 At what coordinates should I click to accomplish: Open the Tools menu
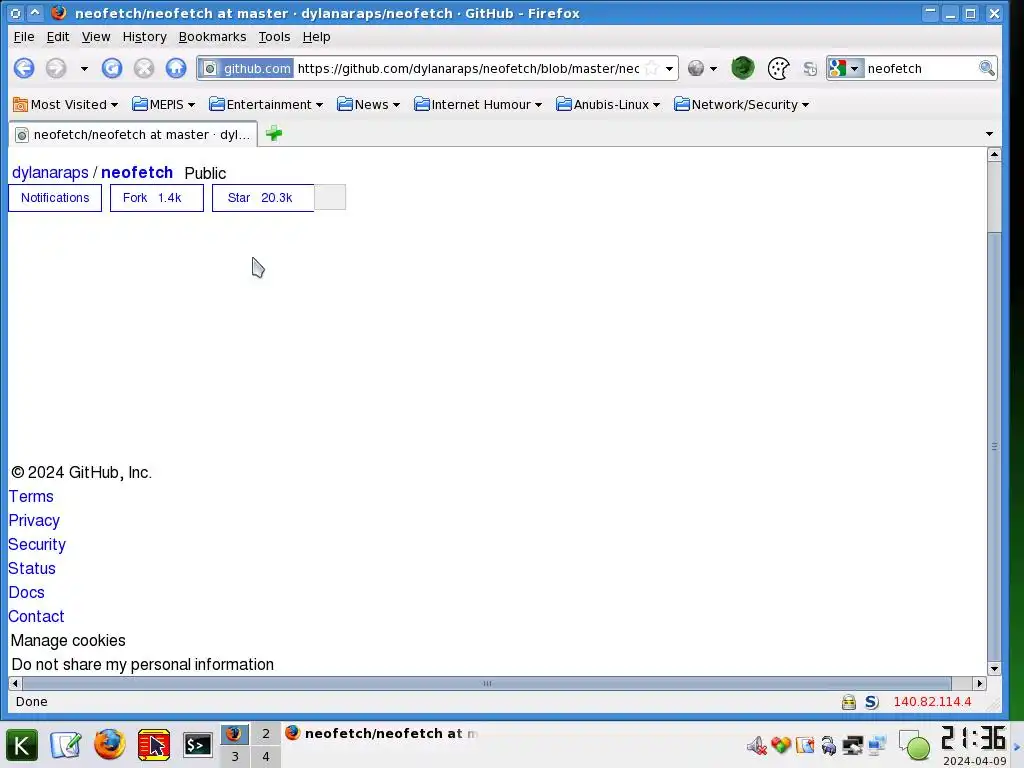click(x=274, y=37)
